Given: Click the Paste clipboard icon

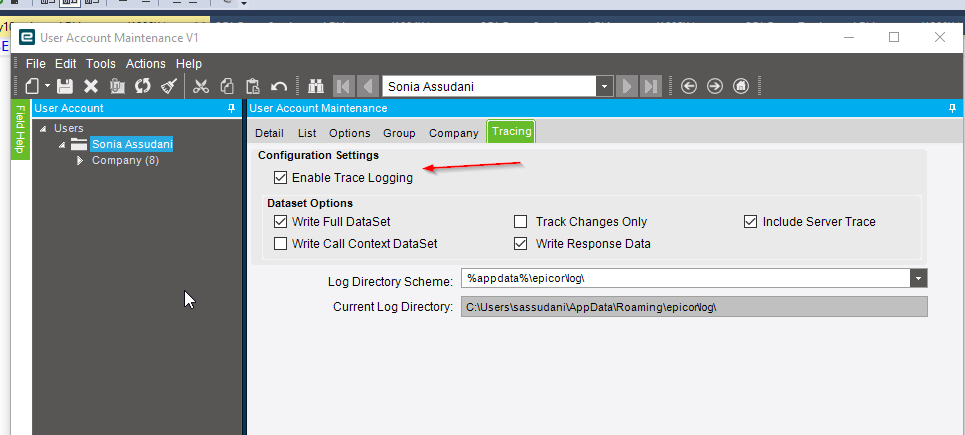Looking at the screenshot, I should 253,86.
